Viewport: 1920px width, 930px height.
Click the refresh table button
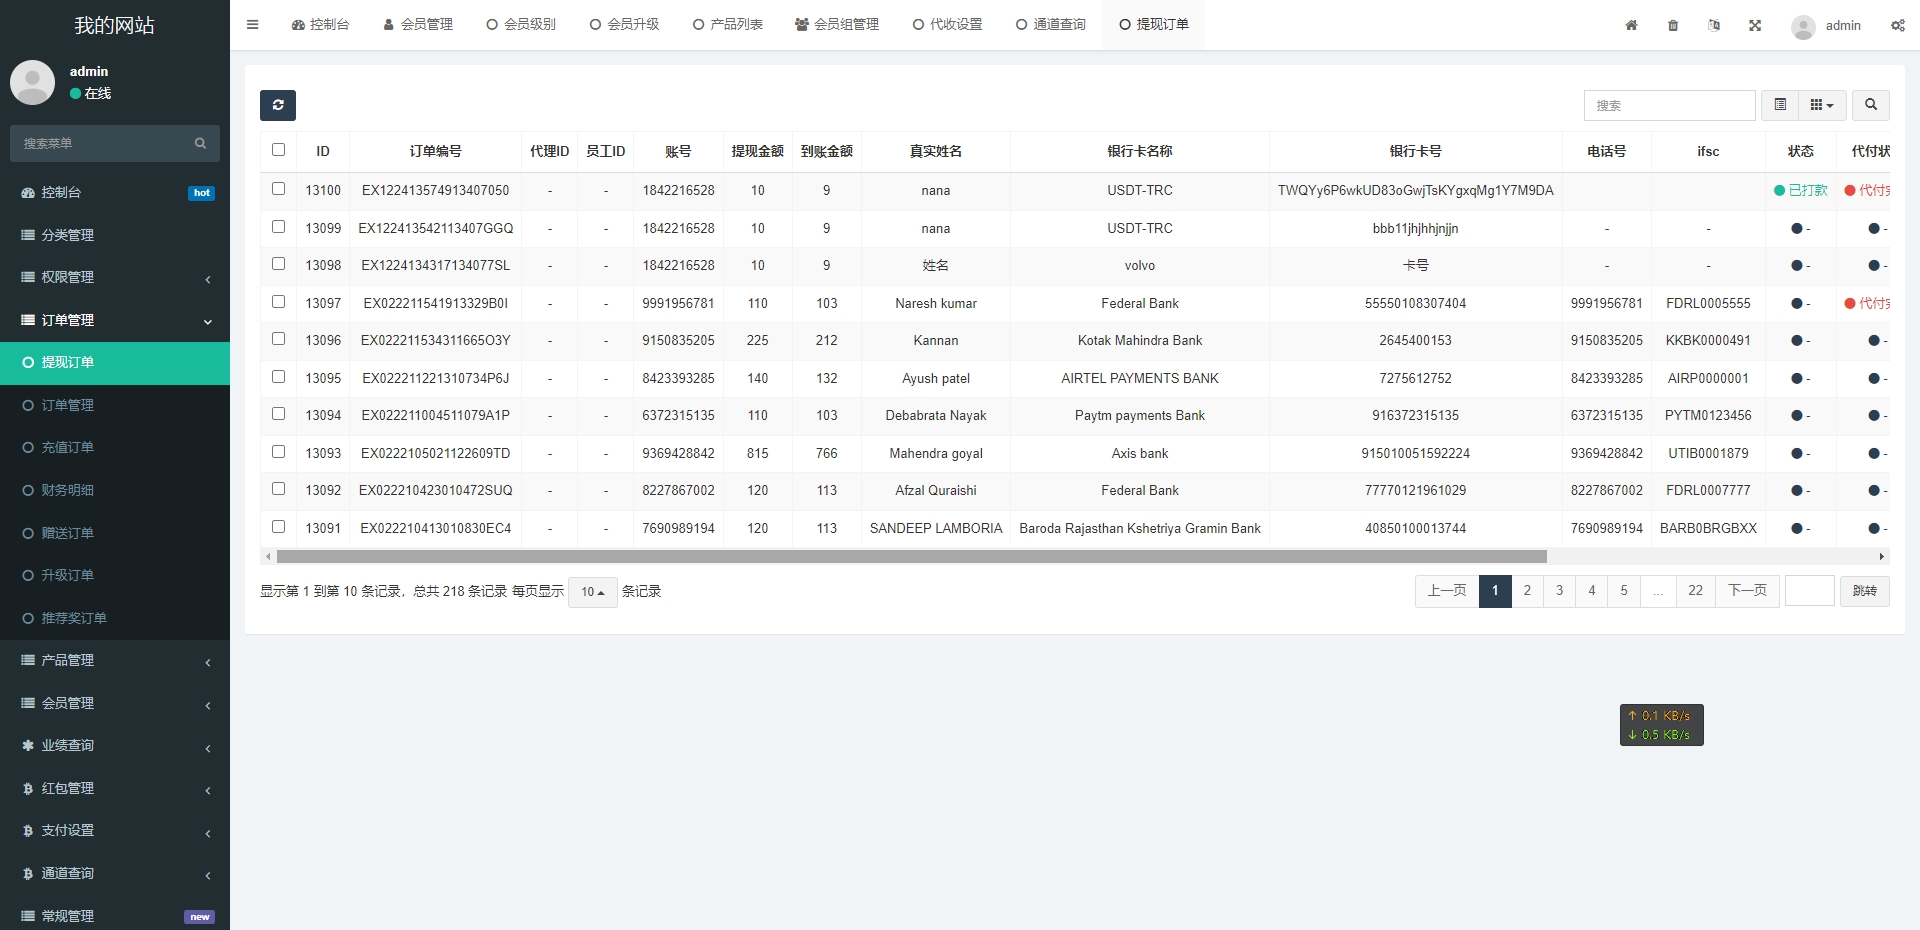pos(278,105)
